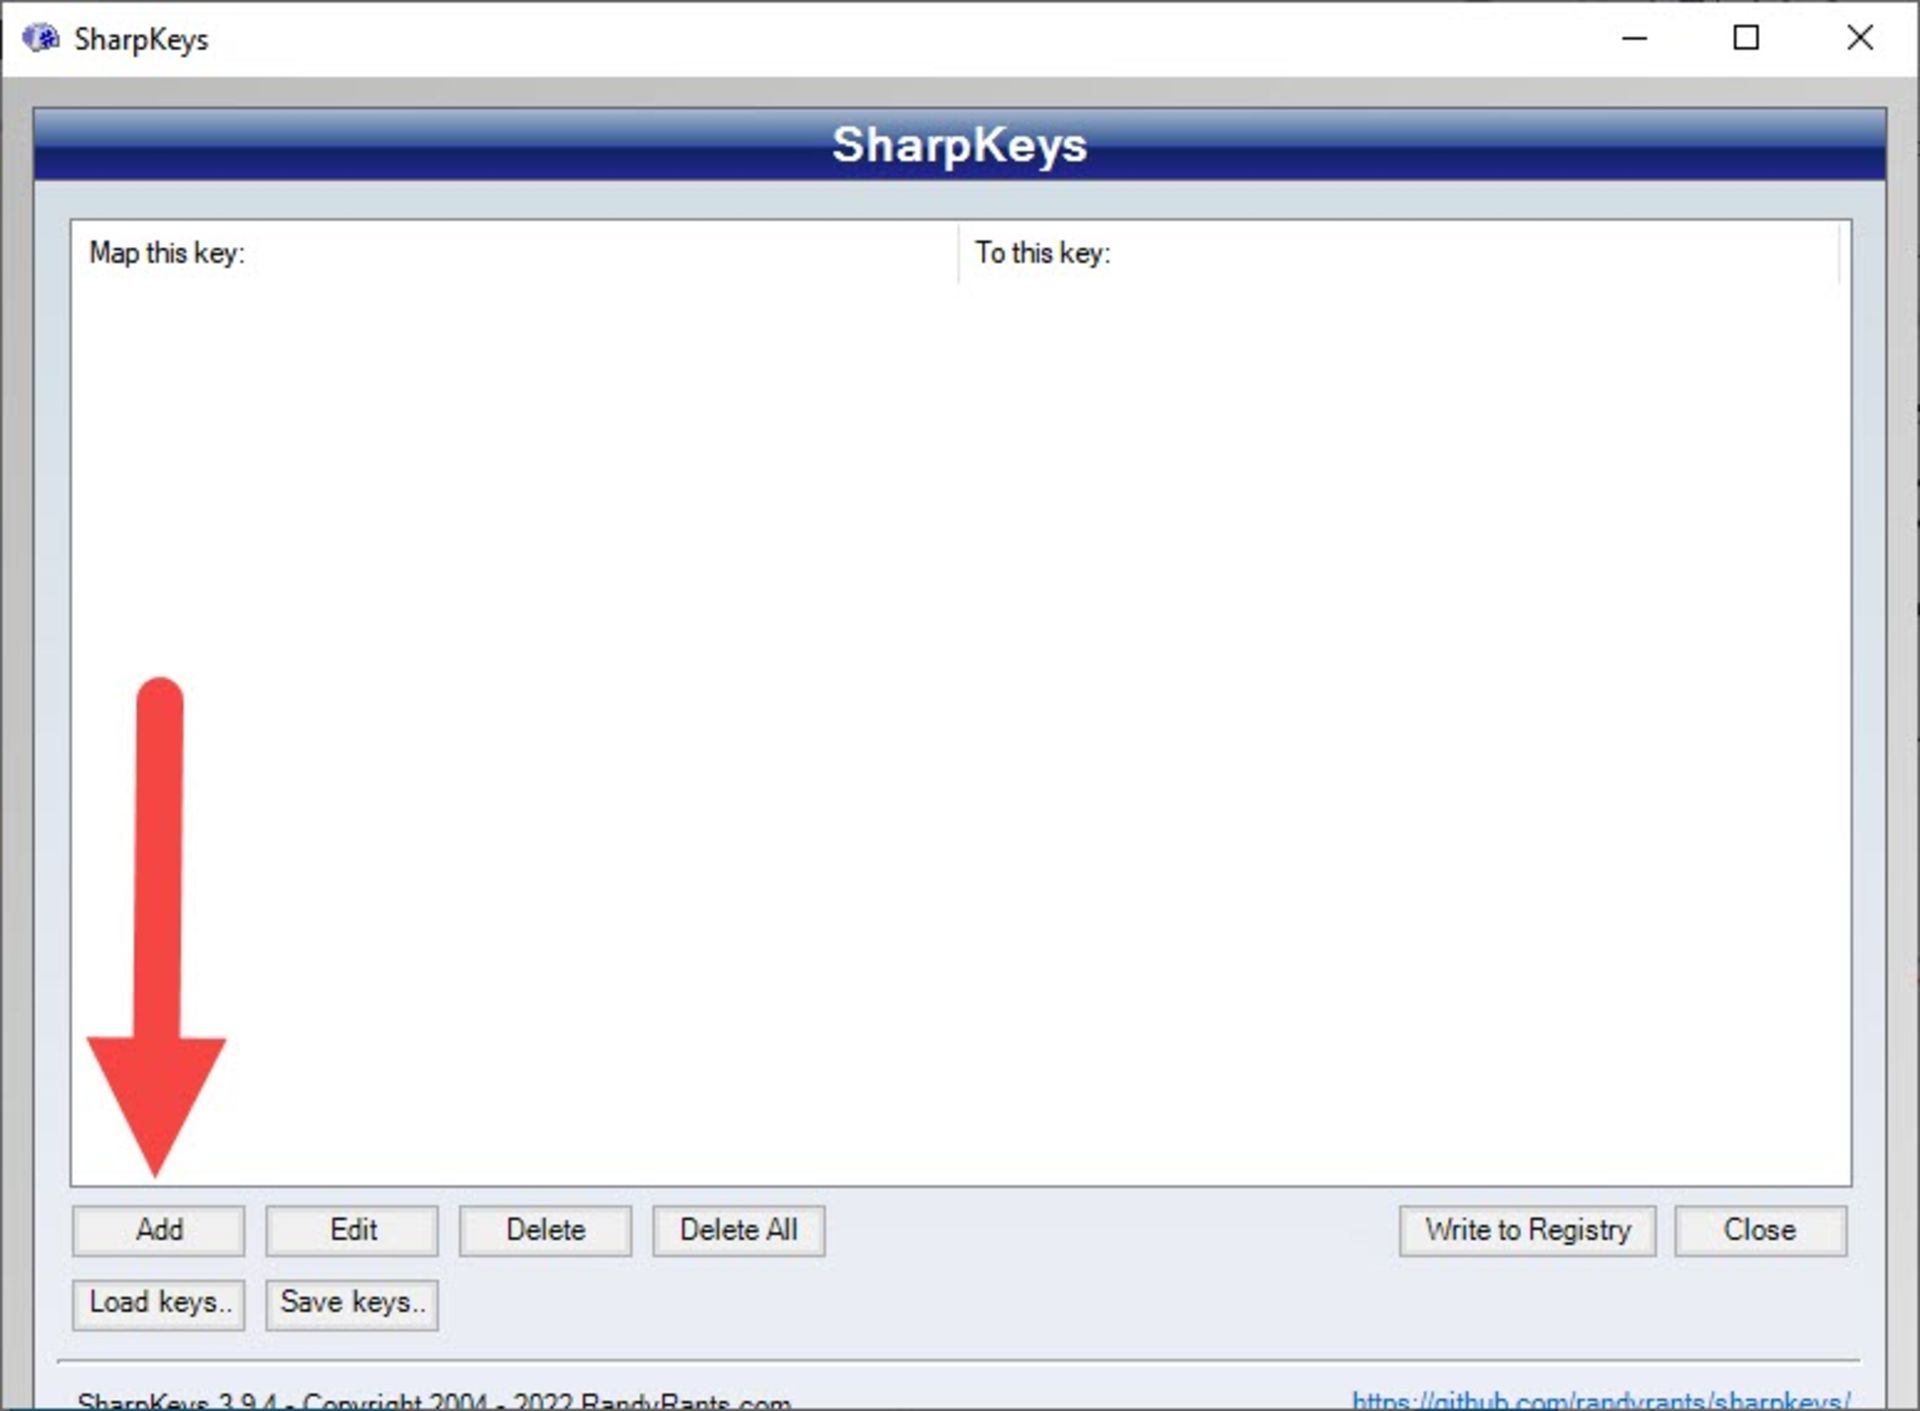Select the Edit button

pyautogui.click(x=351, y=1230)
